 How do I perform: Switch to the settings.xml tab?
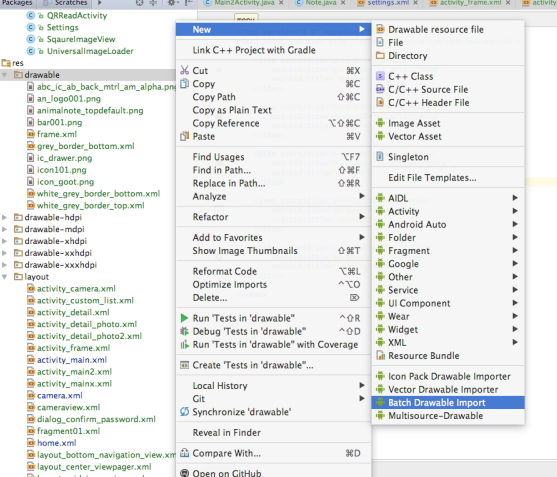[x=388, y=2]
